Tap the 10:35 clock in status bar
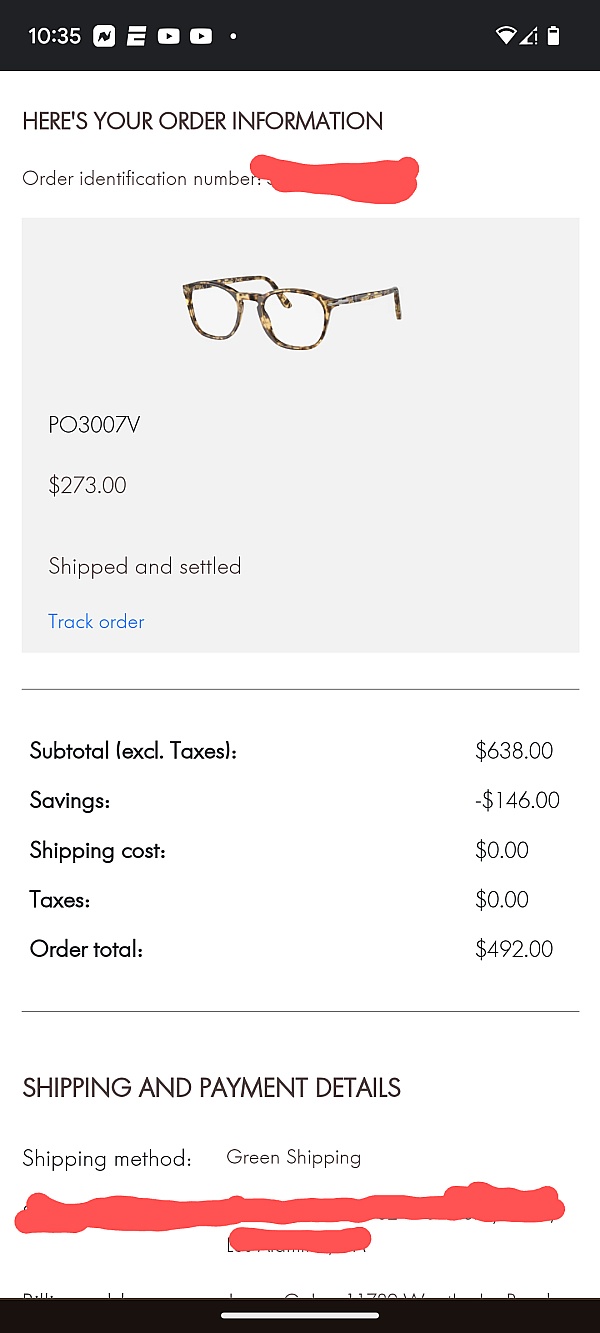This screenshot has height=1333, width=600. click(x=54, y=36)
